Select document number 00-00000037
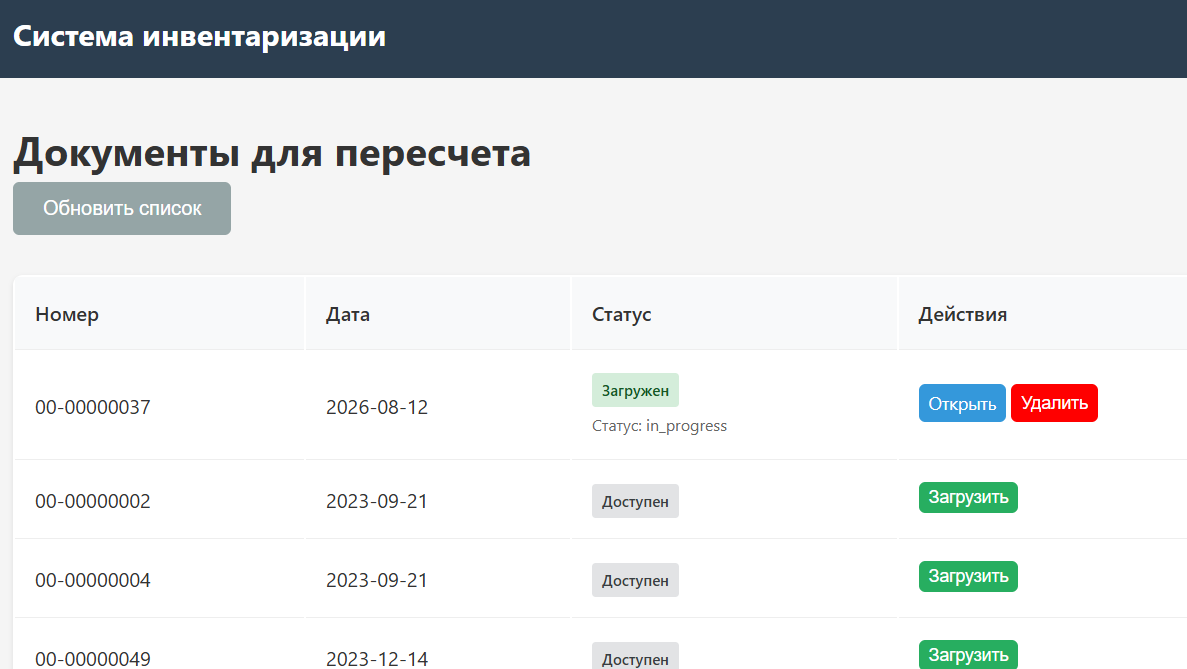 (93, 407)
